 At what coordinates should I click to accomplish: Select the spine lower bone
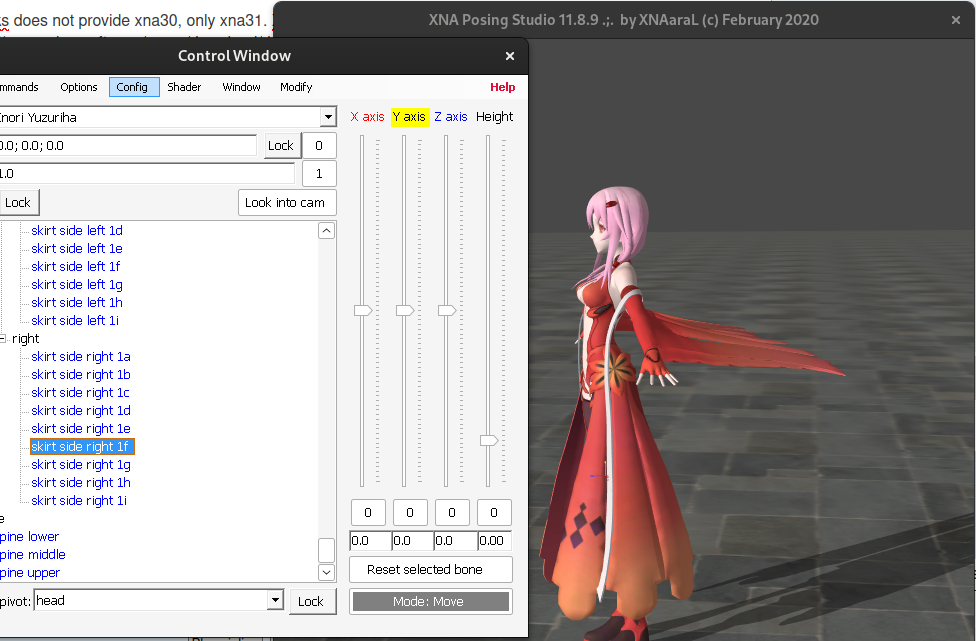pyautogui.click(x=29, y=536)
